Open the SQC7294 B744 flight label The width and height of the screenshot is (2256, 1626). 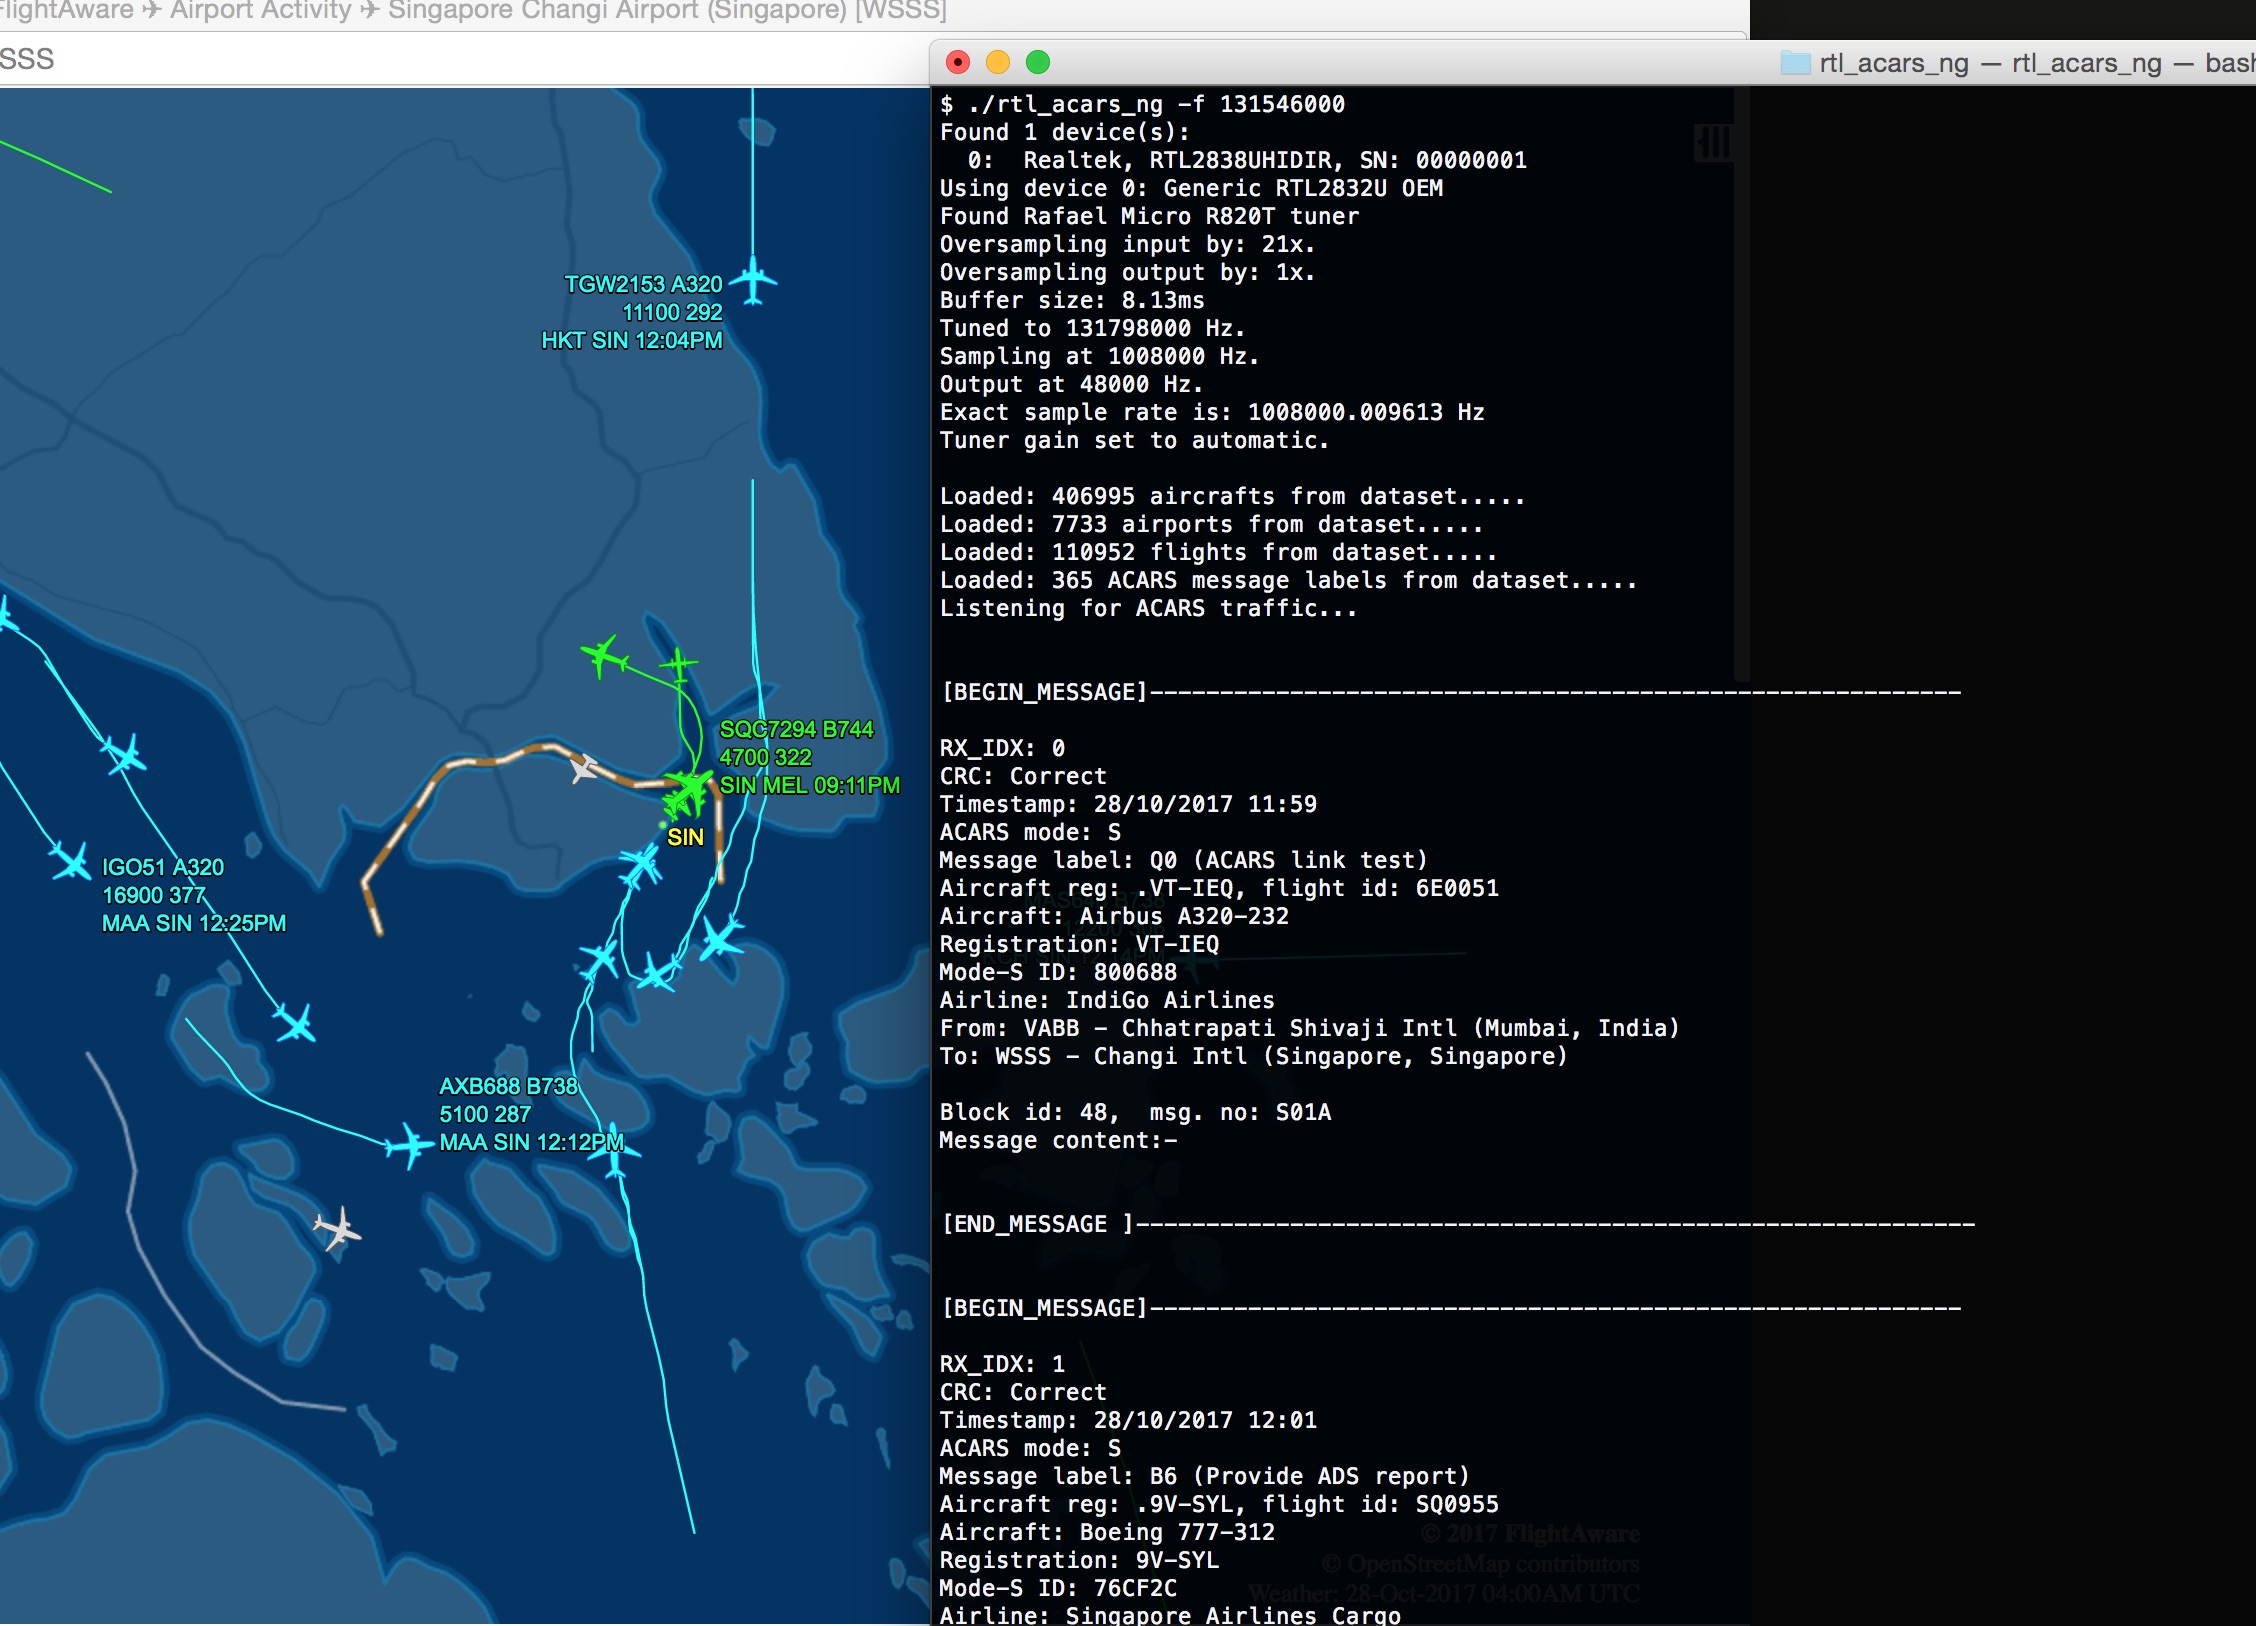point(810,757)
